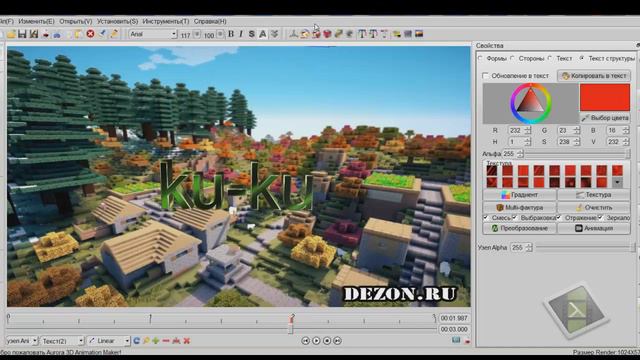Screen dimensions: 640x360
Task: Select the Текст radio button
Action: coord(550,58)
